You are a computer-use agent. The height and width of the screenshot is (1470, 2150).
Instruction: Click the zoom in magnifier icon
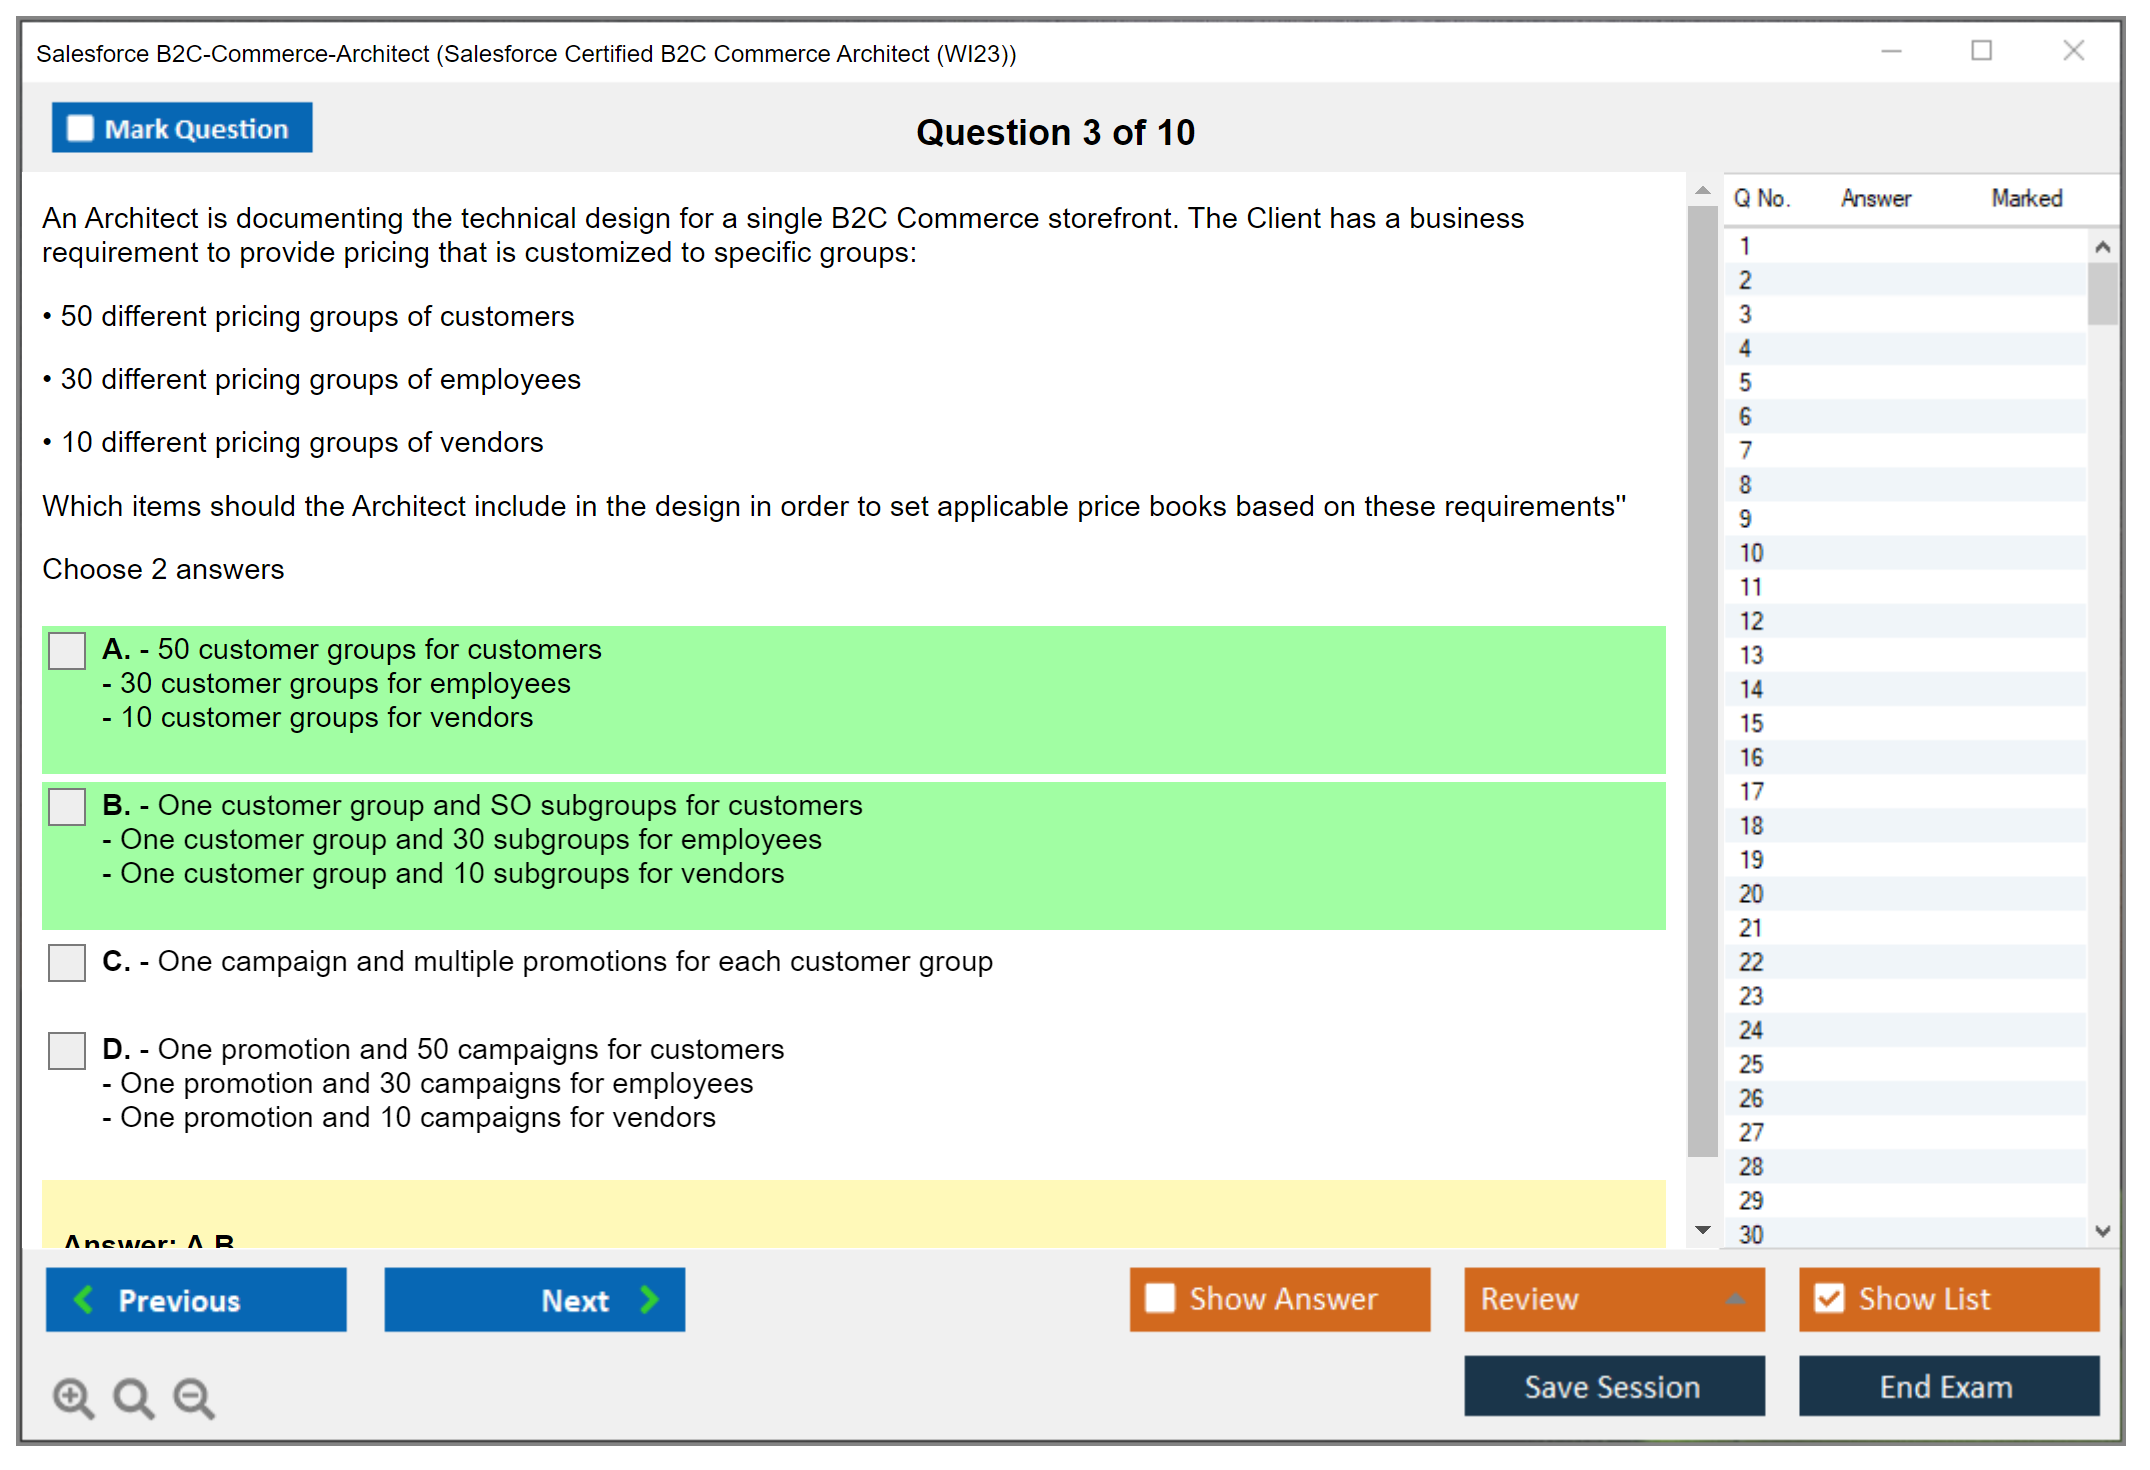click(73, 1397)
